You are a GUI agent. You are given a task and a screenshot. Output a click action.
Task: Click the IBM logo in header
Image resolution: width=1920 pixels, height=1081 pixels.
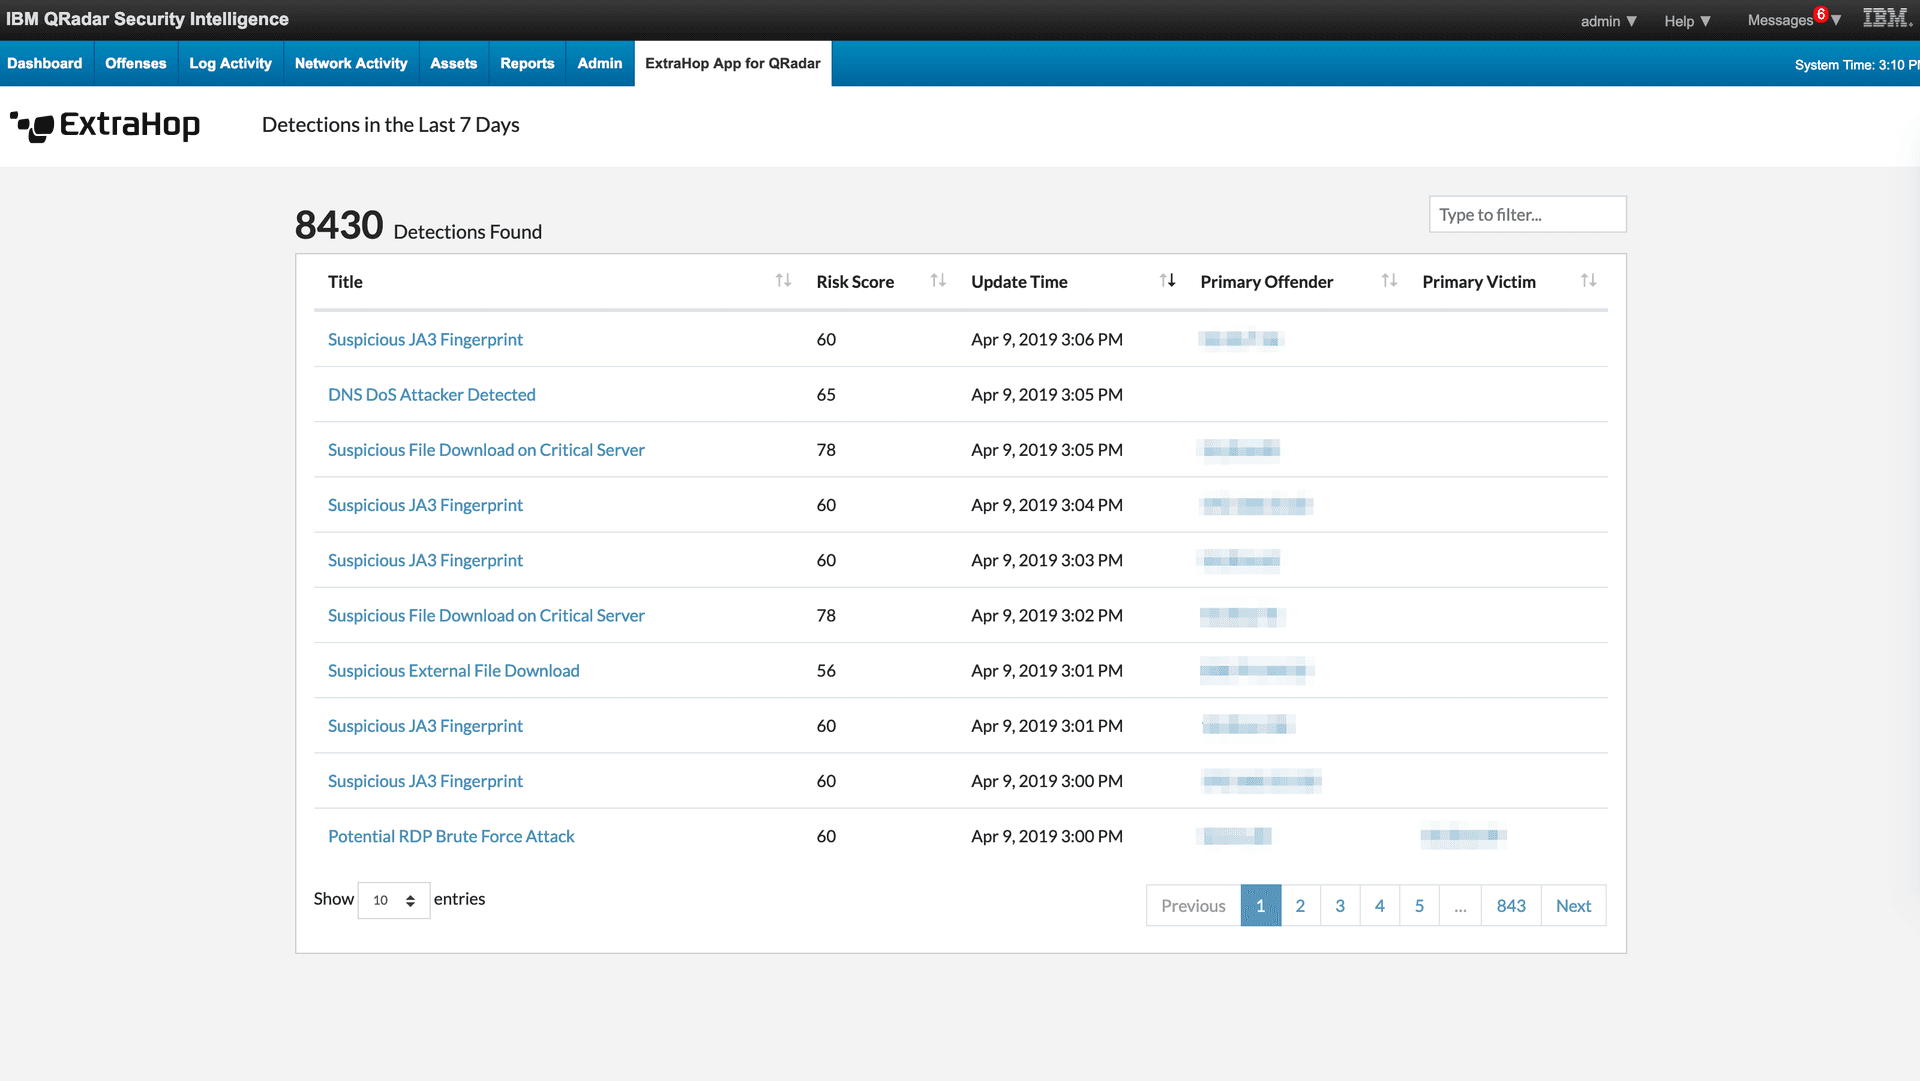click(x=1887, y=19)
